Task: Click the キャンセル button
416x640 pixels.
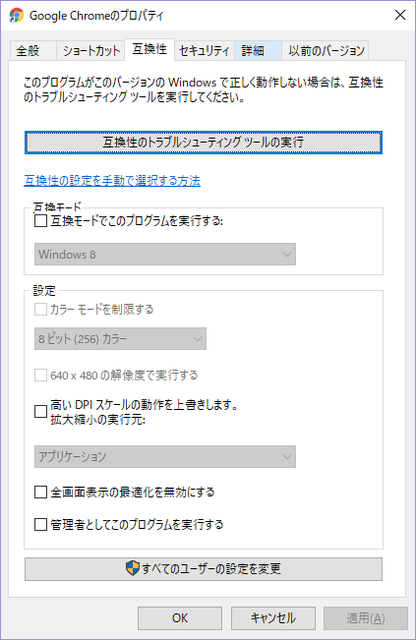Action: click(x=273, y=618)
